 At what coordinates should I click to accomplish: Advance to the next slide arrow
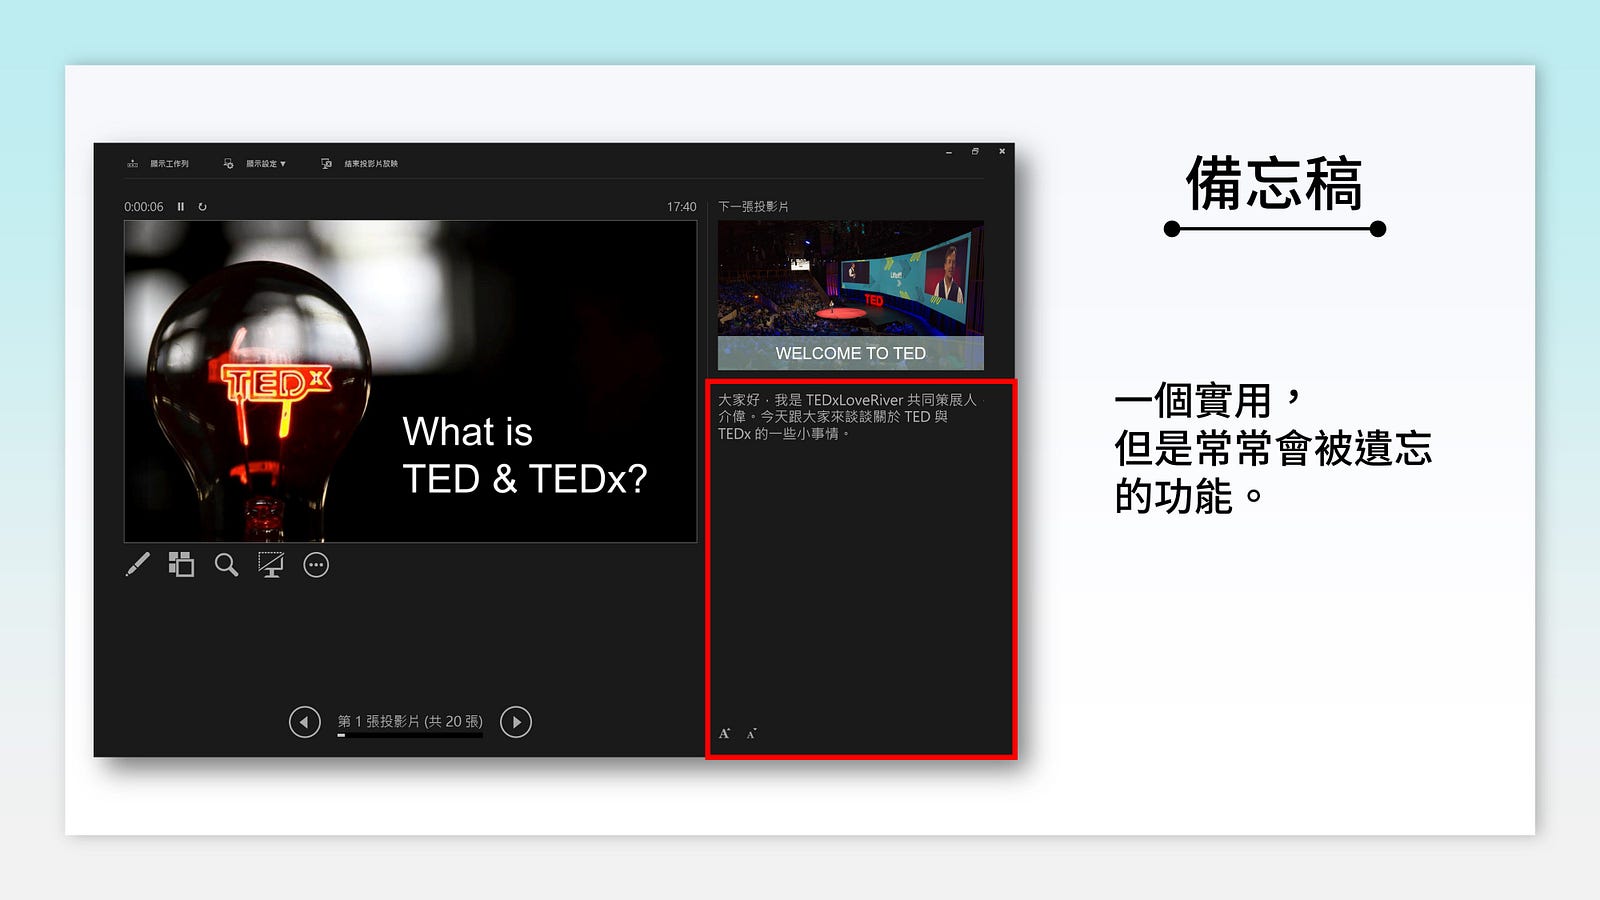tap(516, 721)
